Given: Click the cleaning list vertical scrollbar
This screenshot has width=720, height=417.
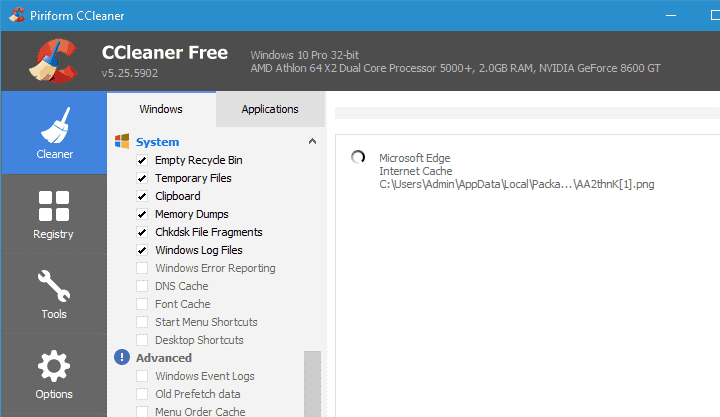Looking at the screenshot, I should tap(312, 382).
